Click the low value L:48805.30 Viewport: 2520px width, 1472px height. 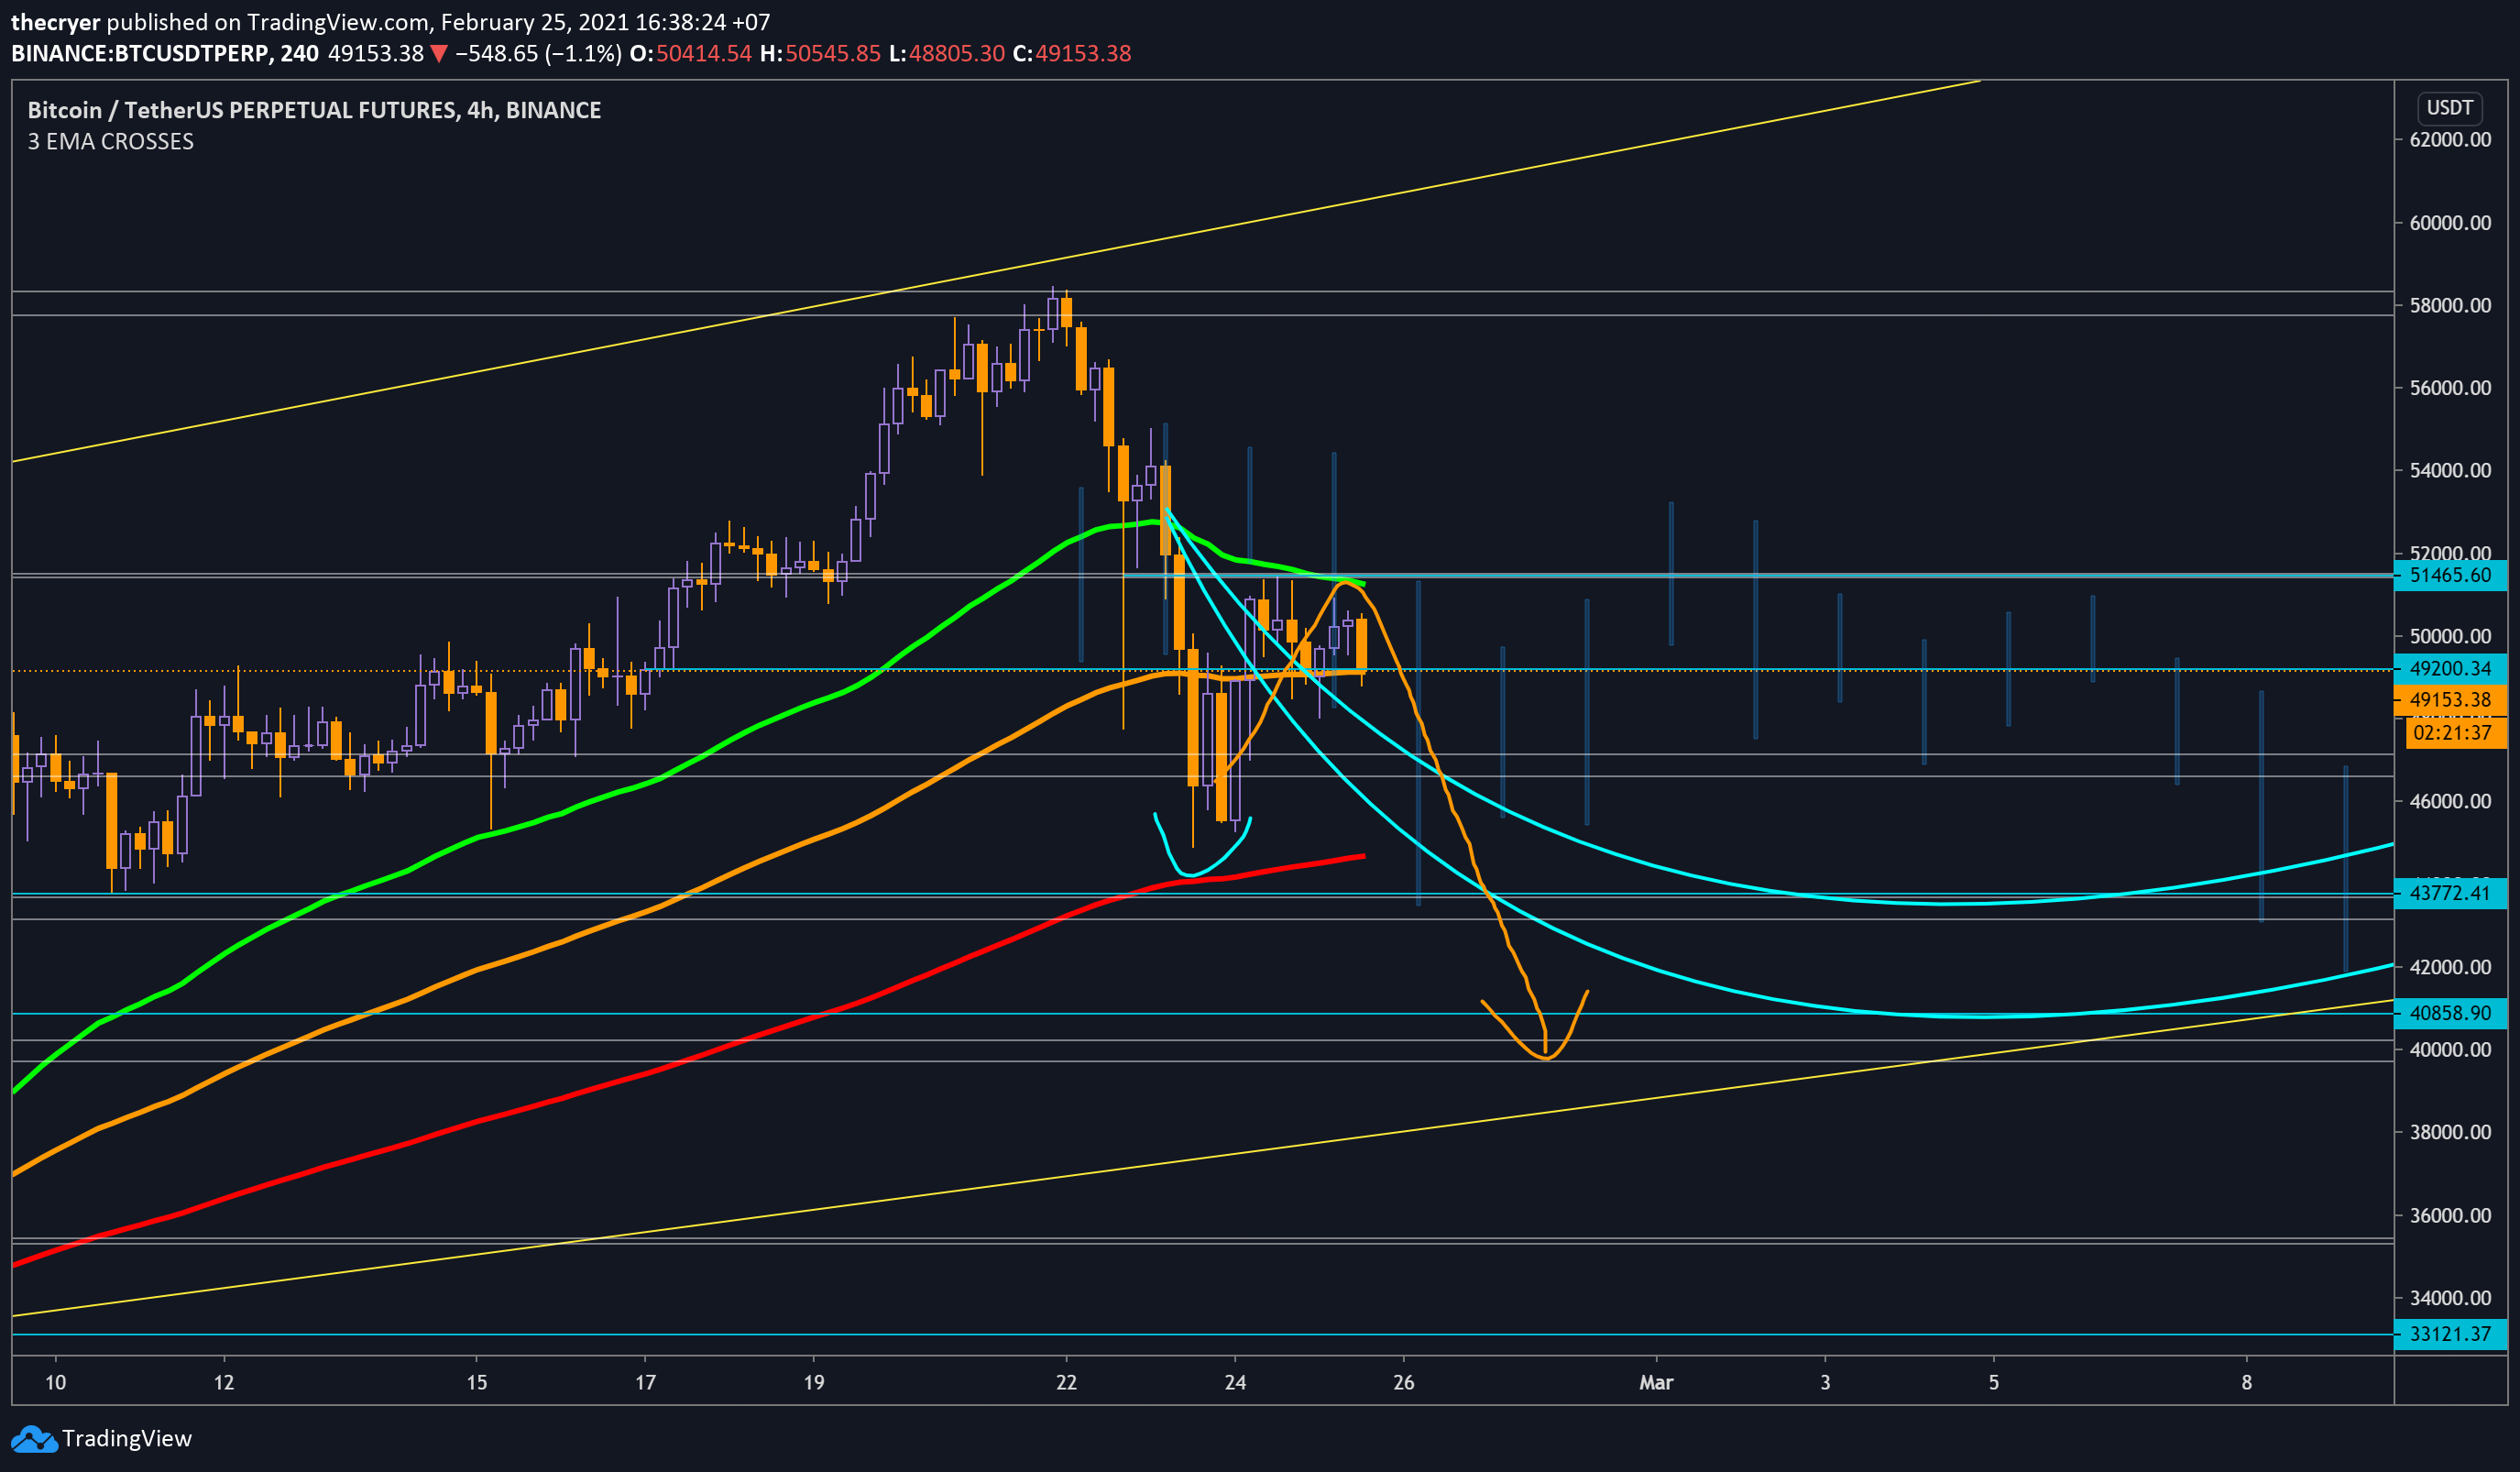pyautogui.click(x=946, y=53)
